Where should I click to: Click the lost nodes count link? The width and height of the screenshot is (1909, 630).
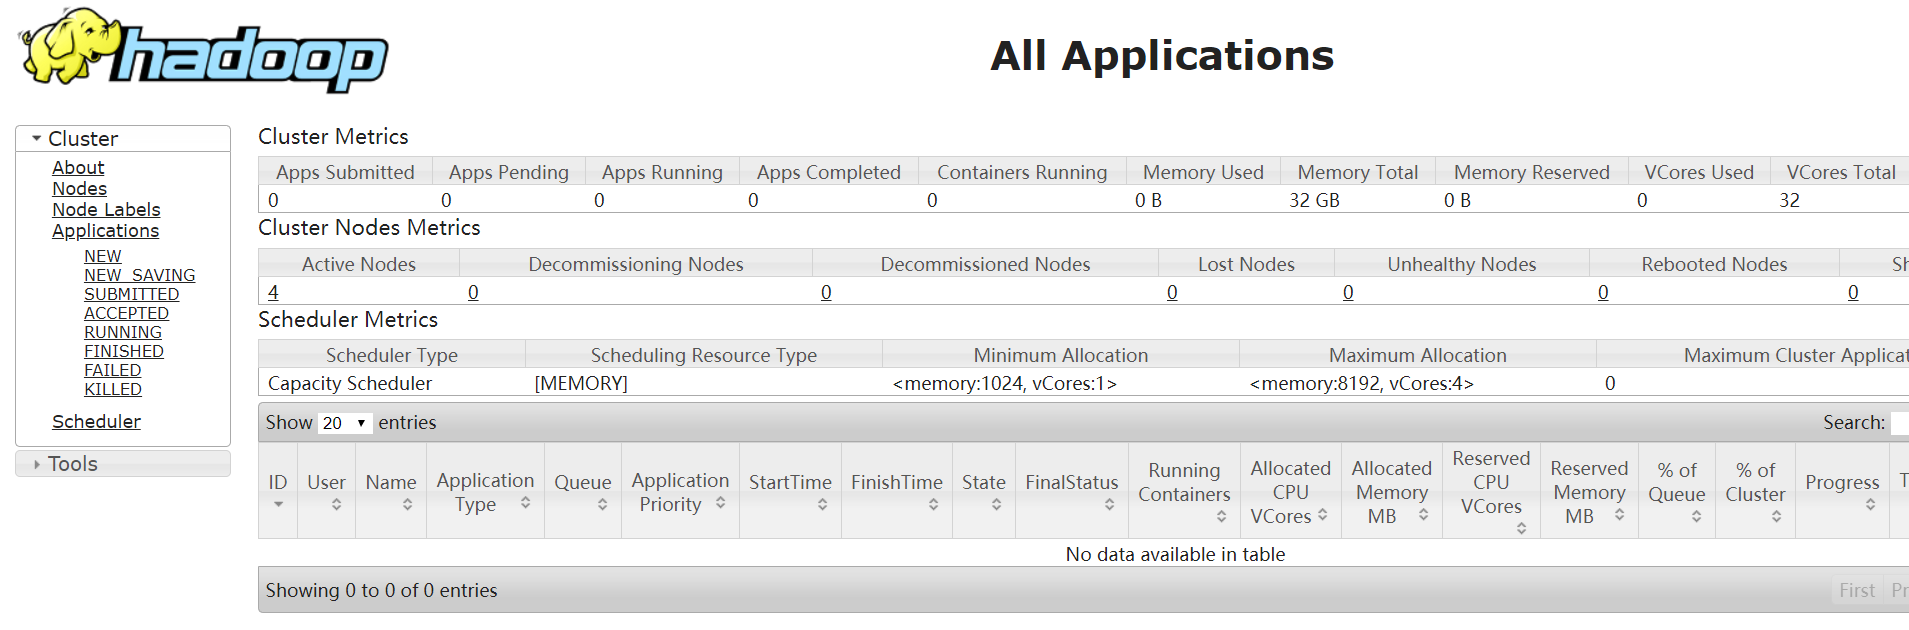[x=1172, y=292]
